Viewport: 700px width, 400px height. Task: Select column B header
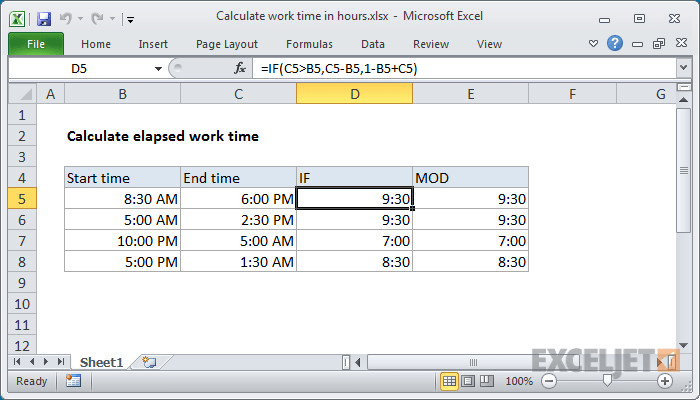[122, 94]
